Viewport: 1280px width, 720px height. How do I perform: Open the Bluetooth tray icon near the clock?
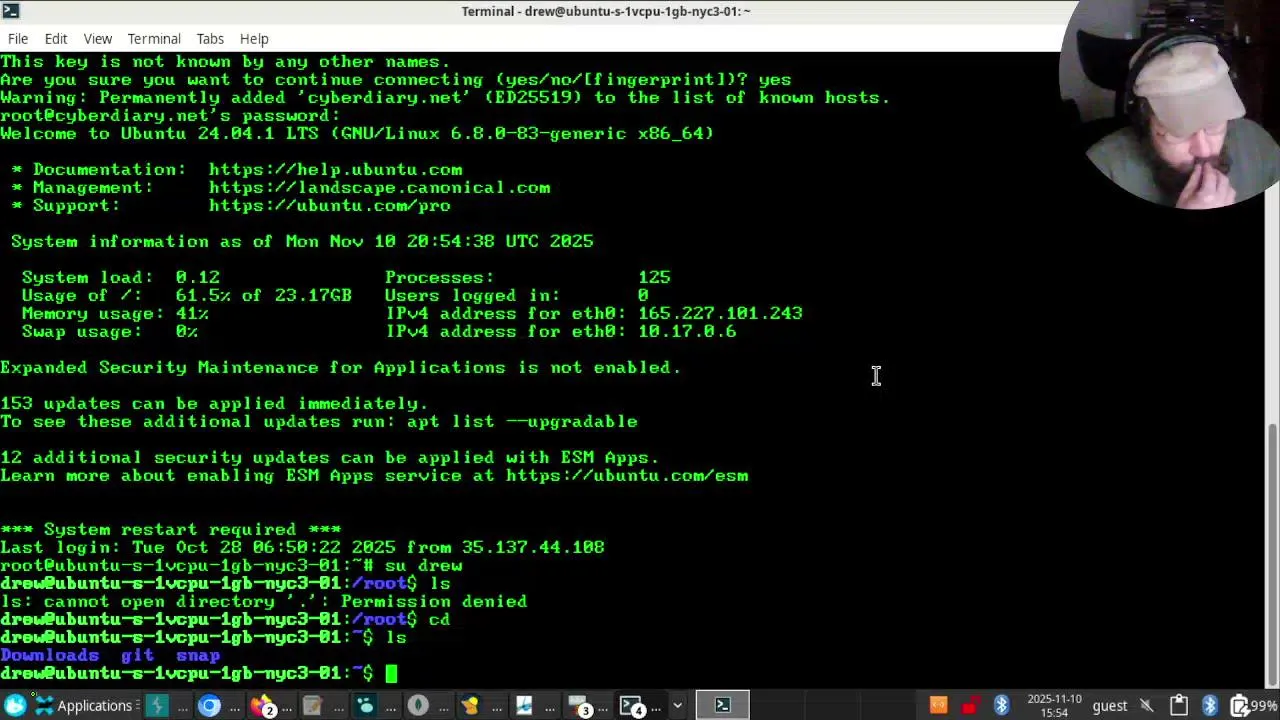point(1001,705)
